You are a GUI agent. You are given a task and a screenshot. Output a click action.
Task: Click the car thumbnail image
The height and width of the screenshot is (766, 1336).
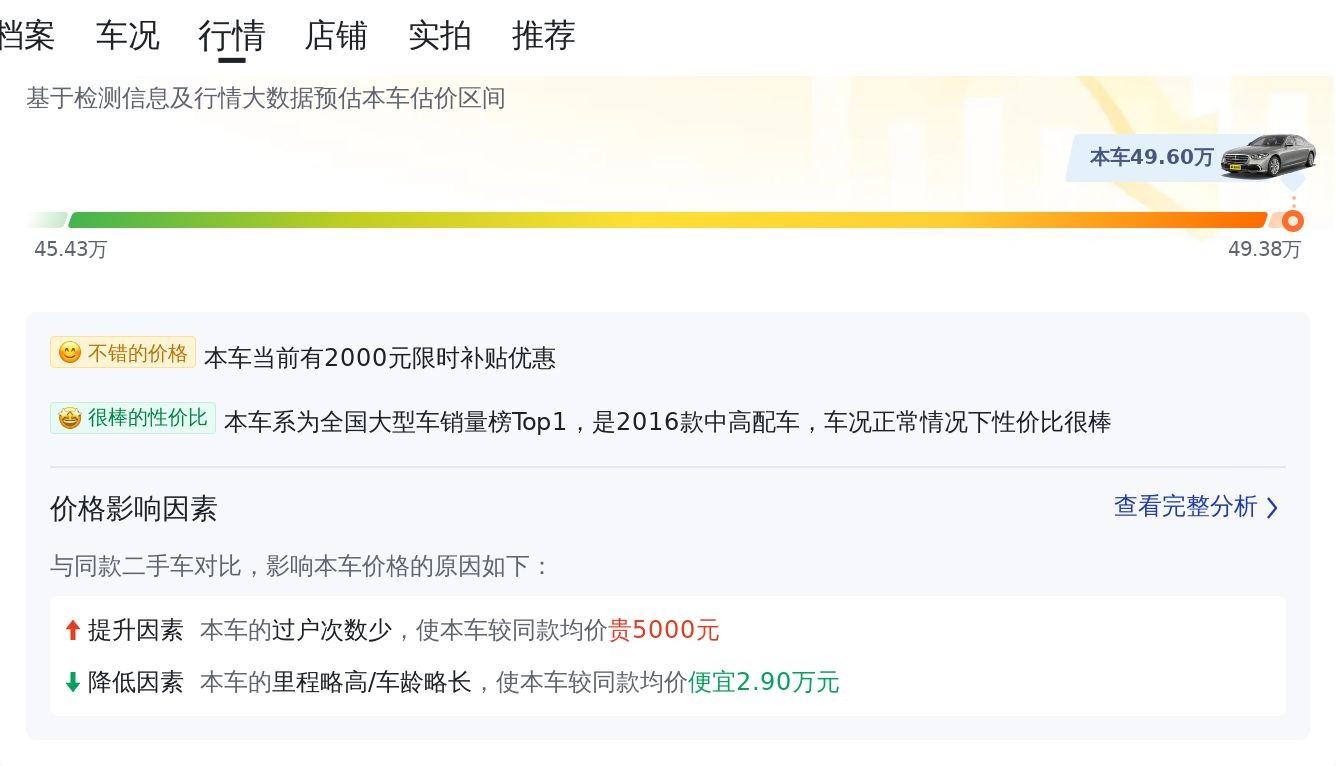[1267, 156]
